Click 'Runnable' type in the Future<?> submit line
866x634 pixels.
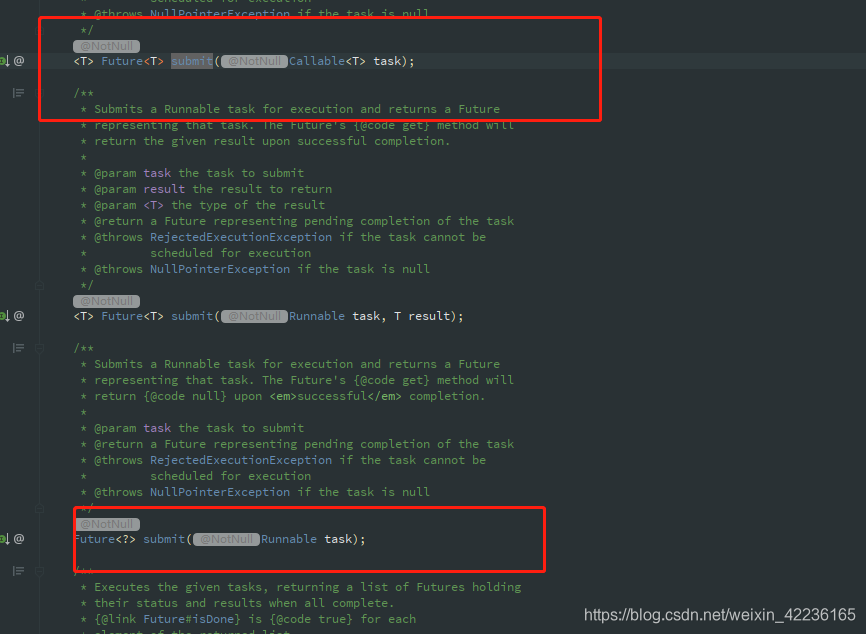pos(289,539)
